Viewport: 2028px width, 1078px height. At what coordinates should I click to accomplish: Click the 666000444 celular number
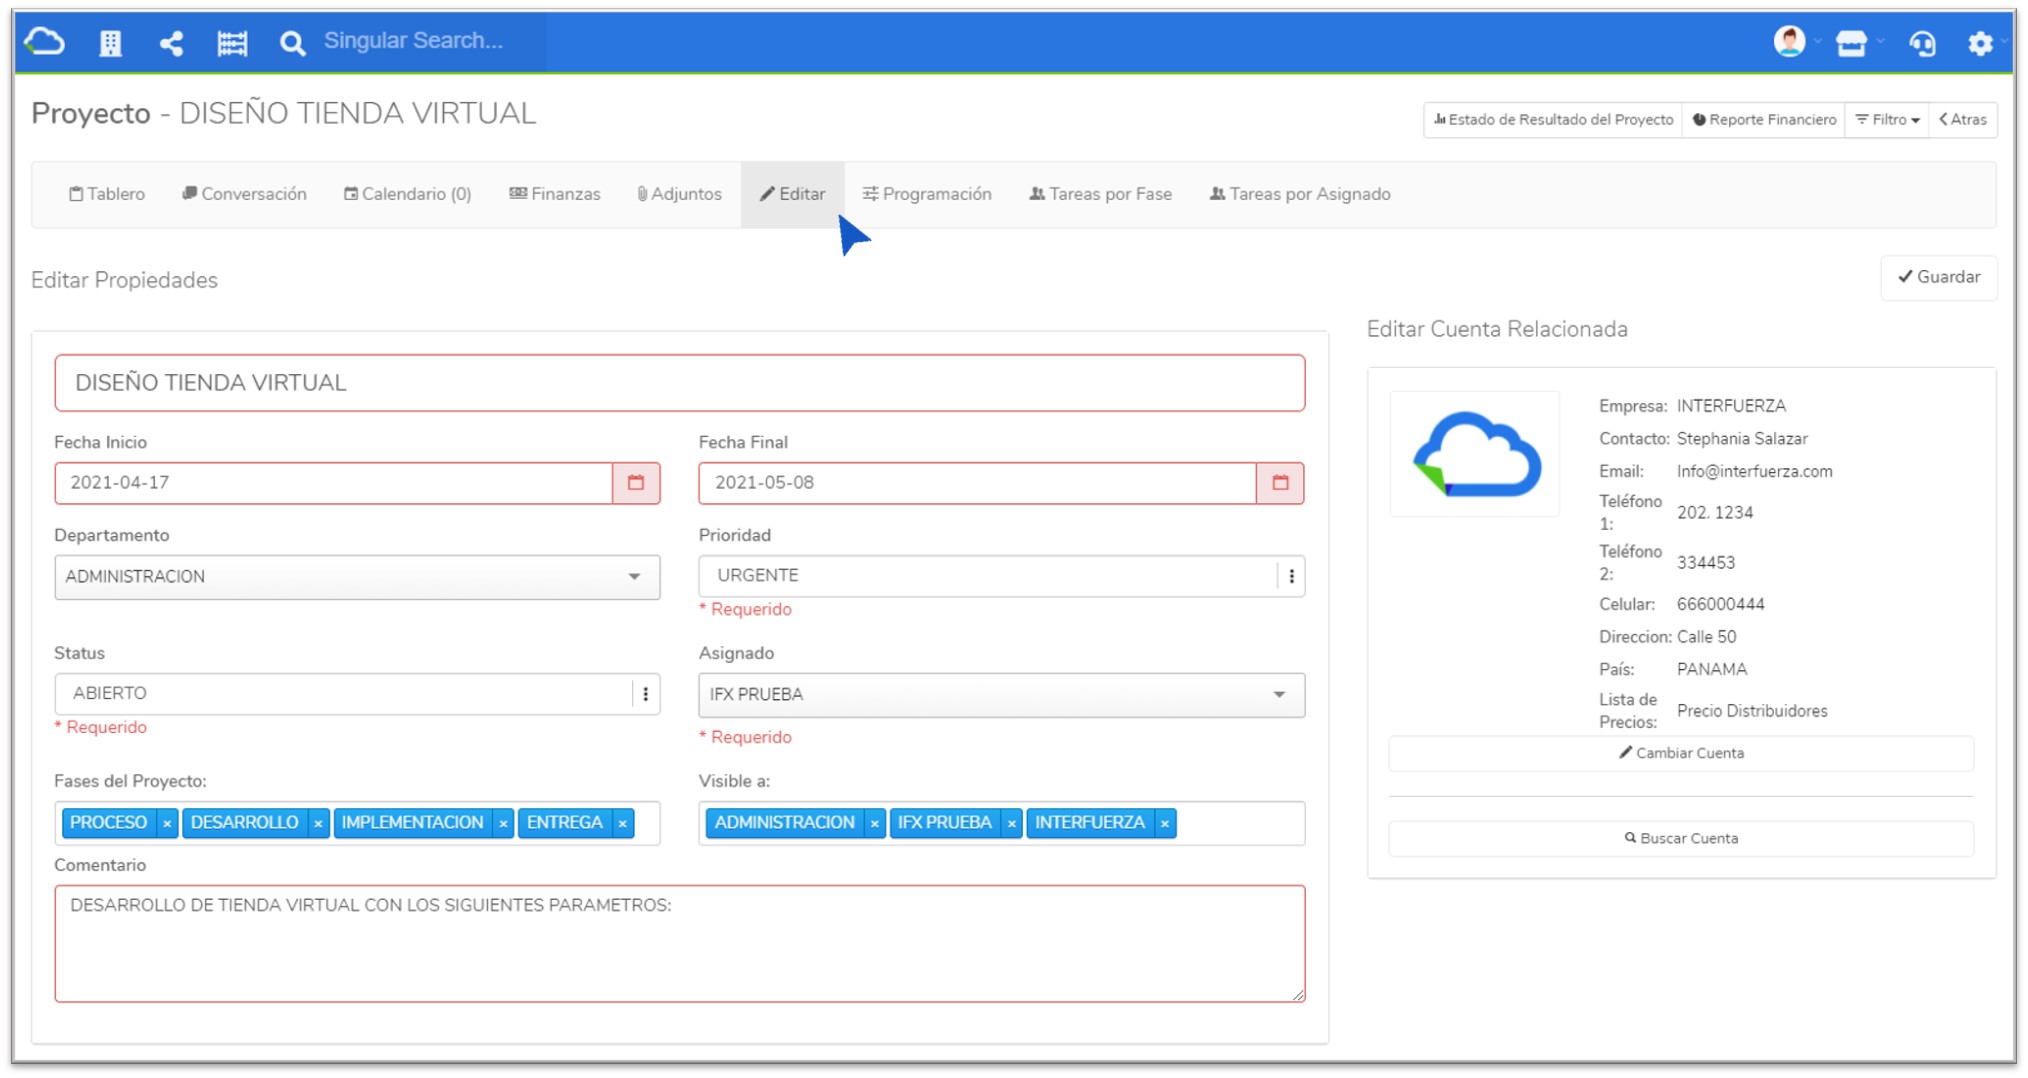1720,604
